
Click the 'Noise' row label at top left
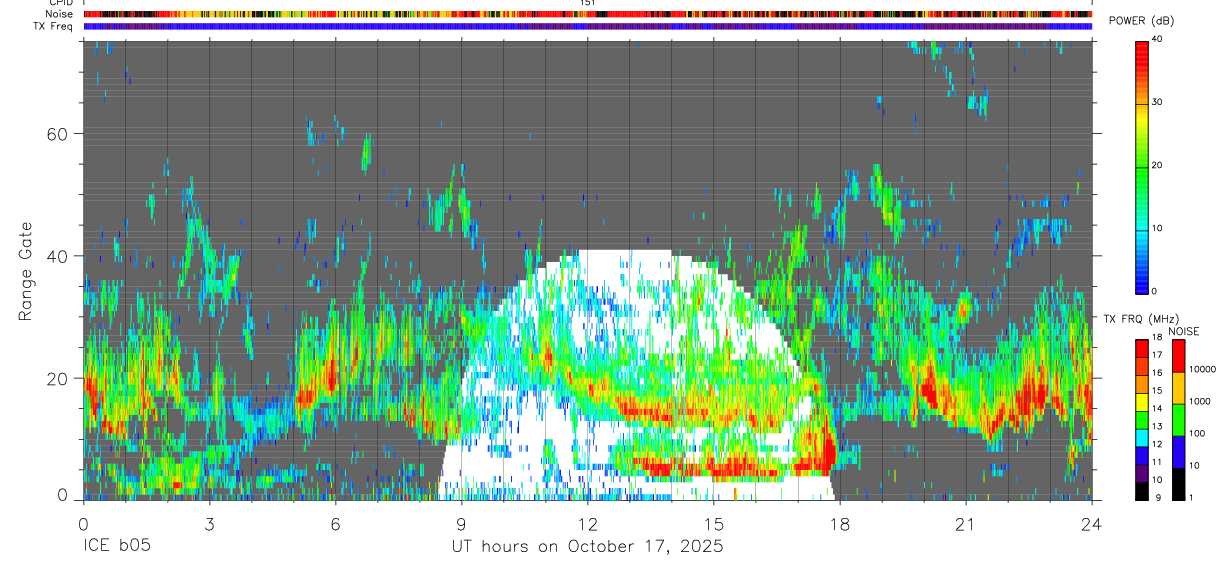pyautogui.click(x=61, y=14)
